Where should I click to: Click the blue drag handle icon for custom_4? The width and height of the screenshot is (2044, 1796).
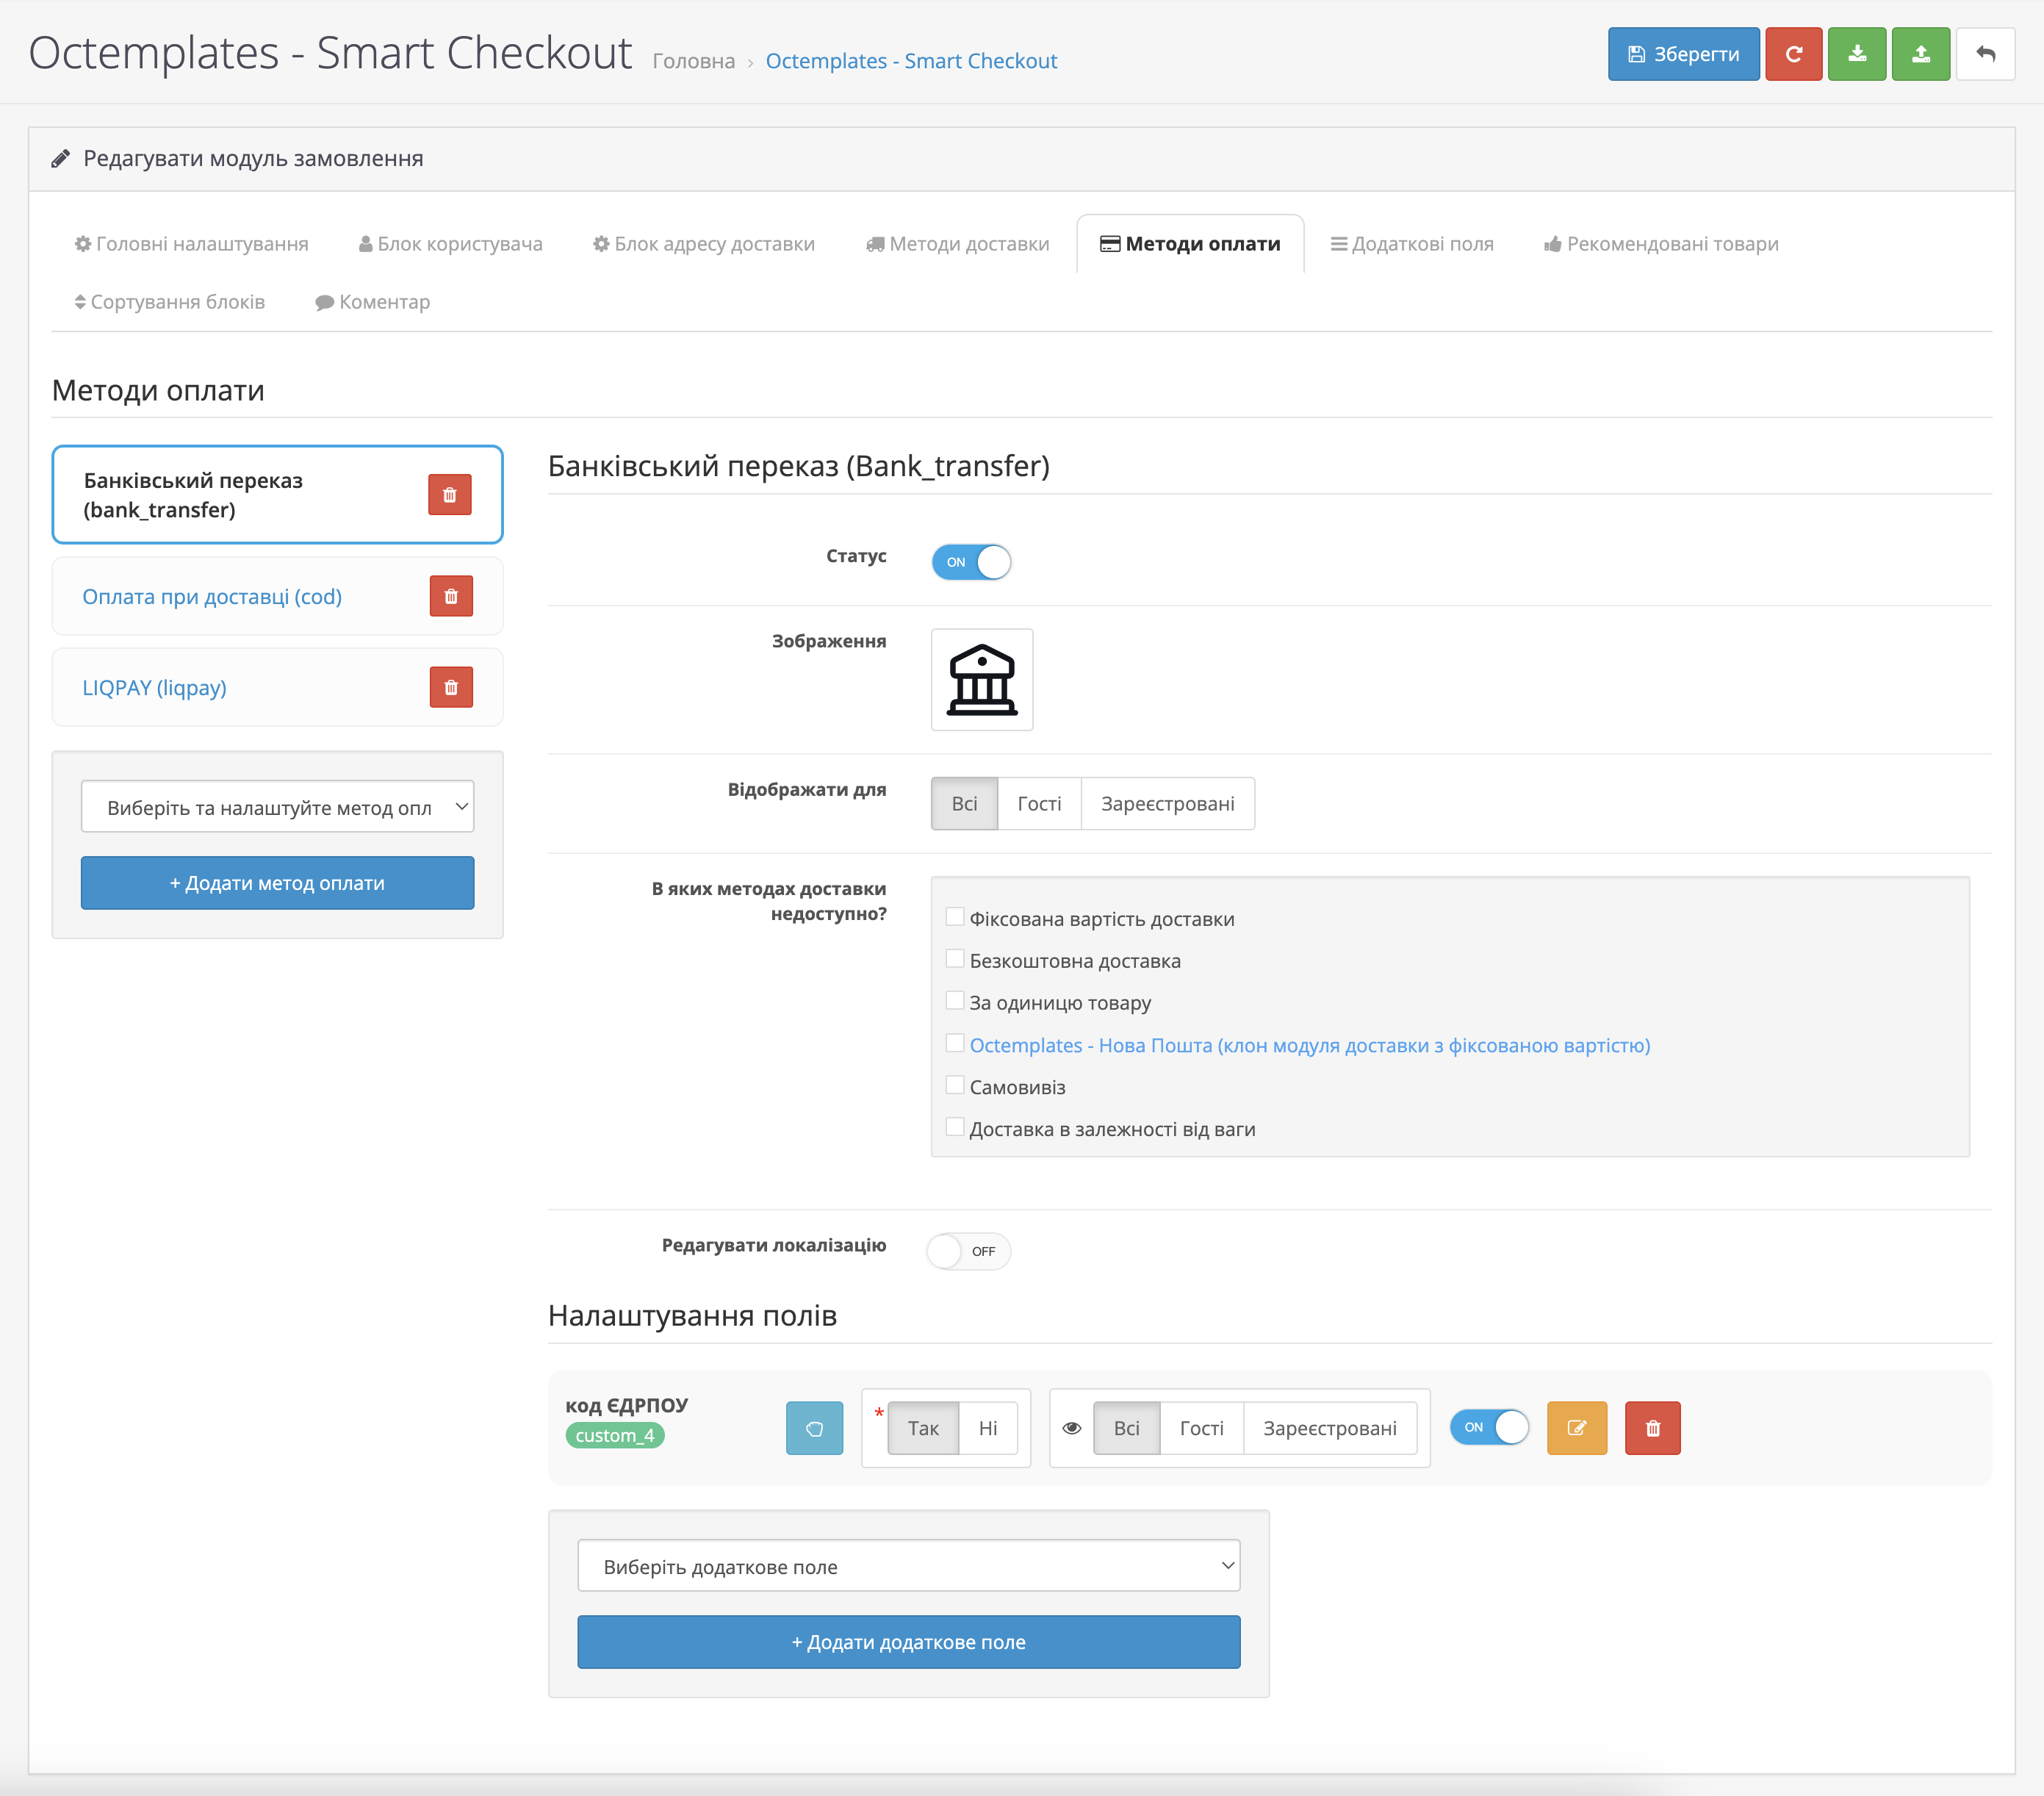pyautogui.click(x=814, y=1428)
